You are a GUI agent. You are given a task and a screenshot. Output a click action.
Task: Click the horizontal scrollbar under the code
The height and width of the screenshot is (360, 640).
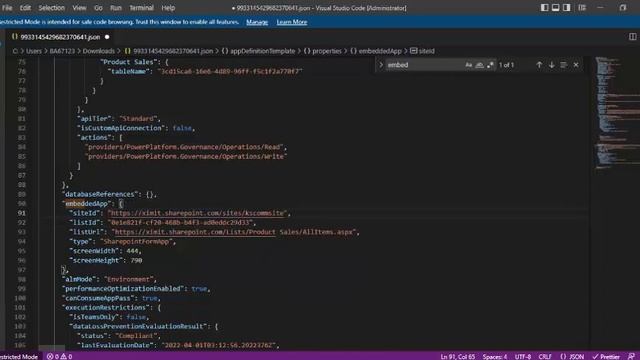(51, 348)
